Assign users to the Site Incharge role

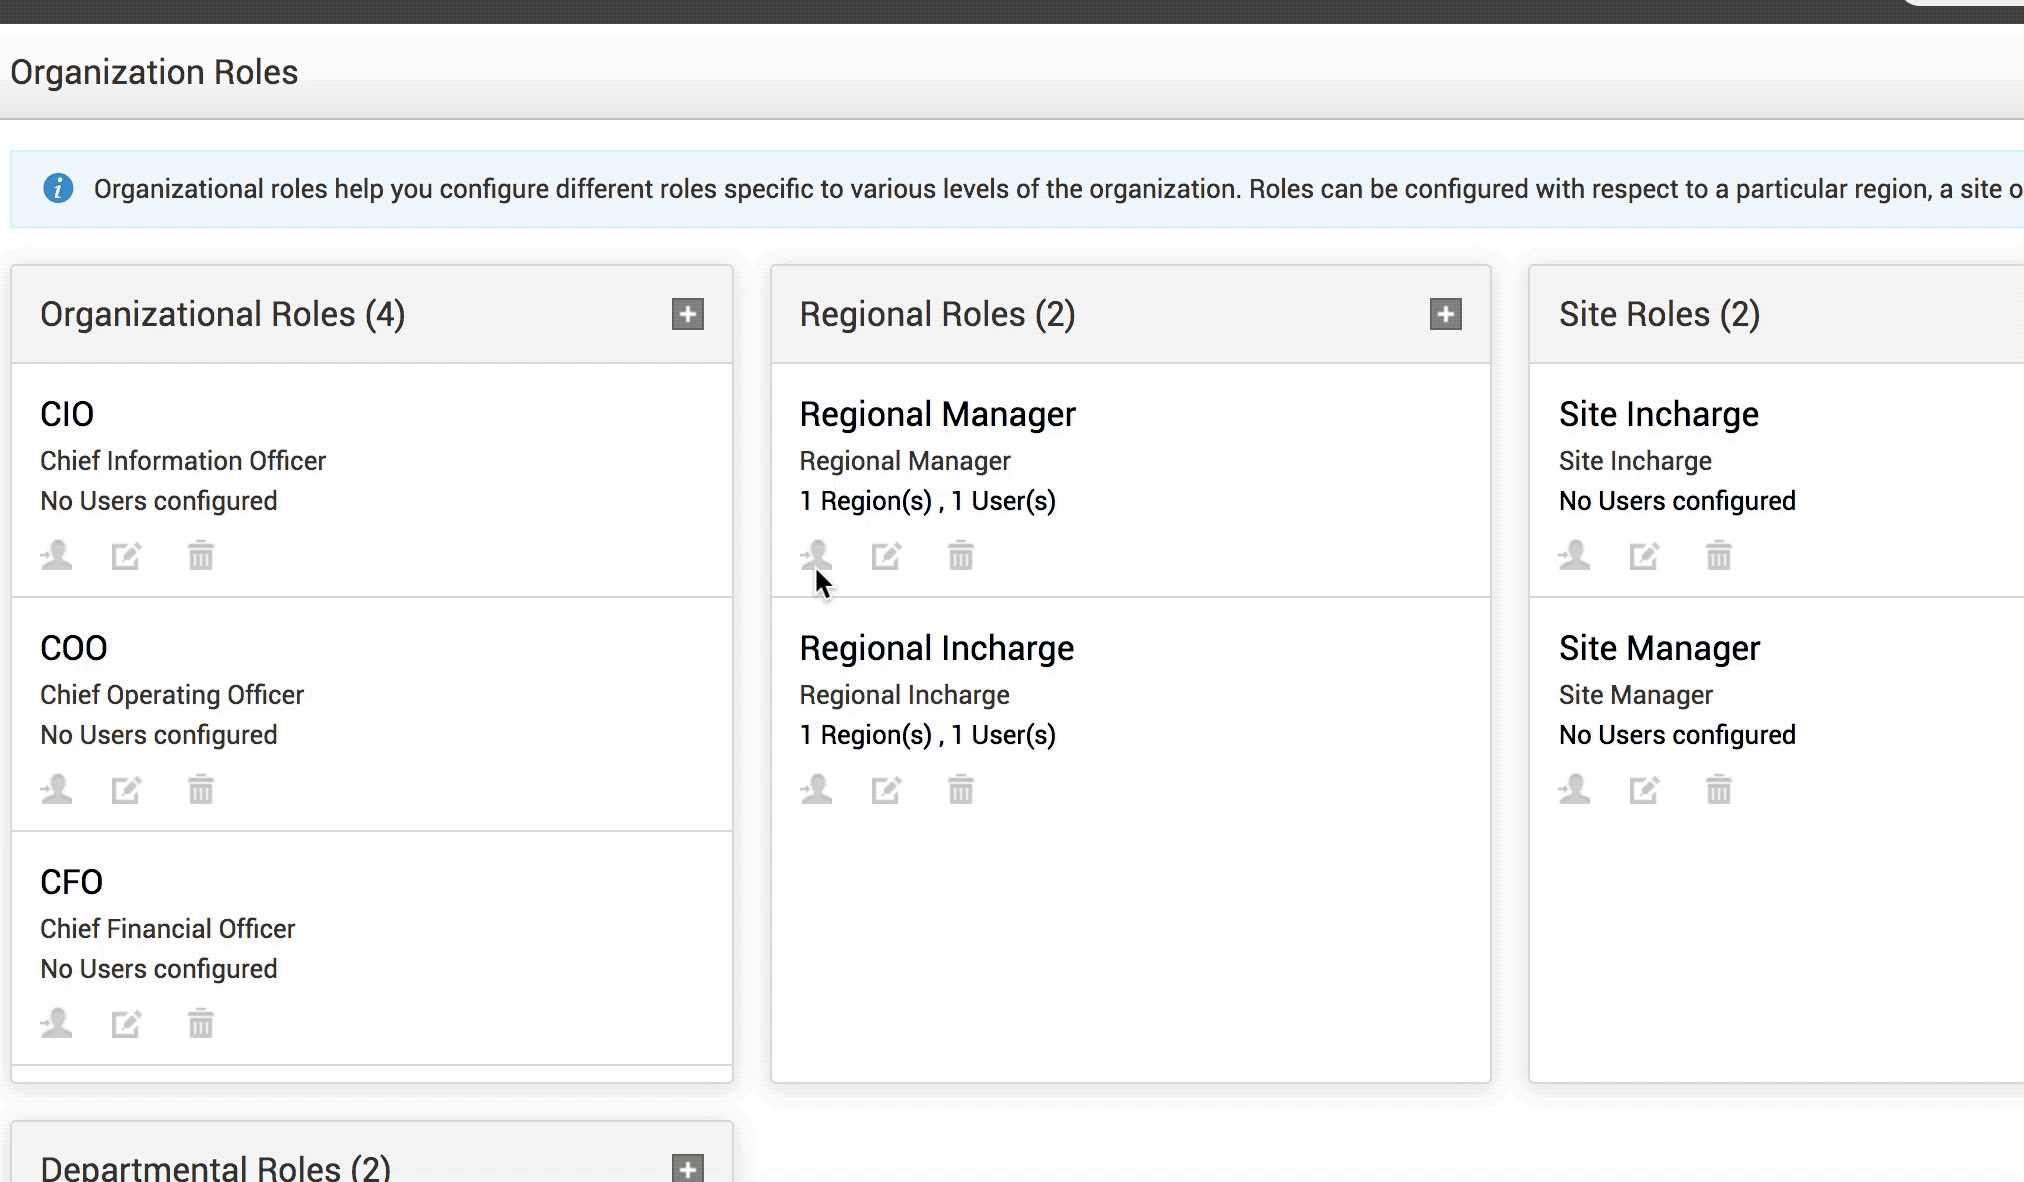click(x=1574, y=555)
